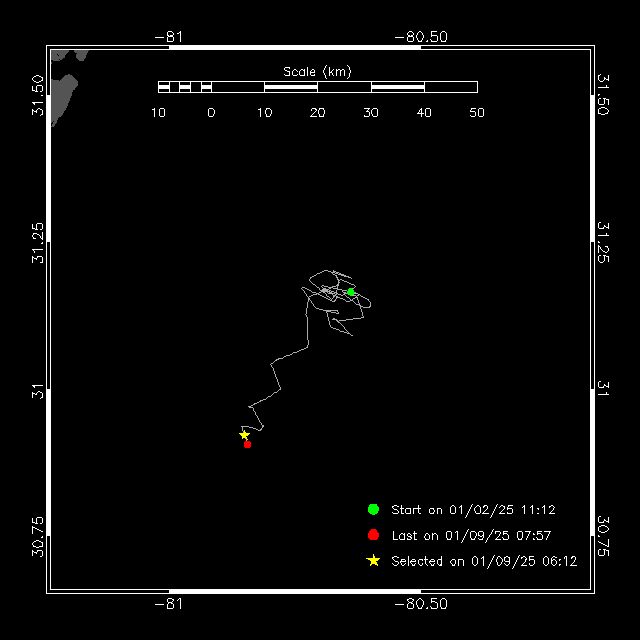
Task: Click the 0 label under the scale bar
Action: pos(211,113)
